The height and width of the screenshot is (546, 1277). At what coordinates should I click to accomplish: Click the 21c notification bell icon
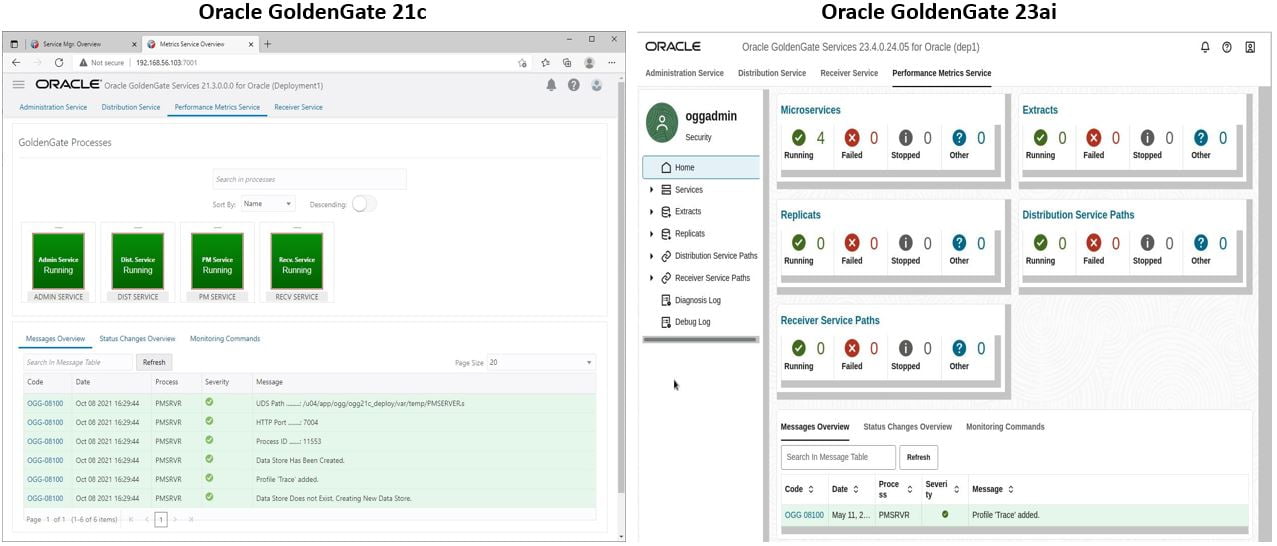(x=551, y=85)
